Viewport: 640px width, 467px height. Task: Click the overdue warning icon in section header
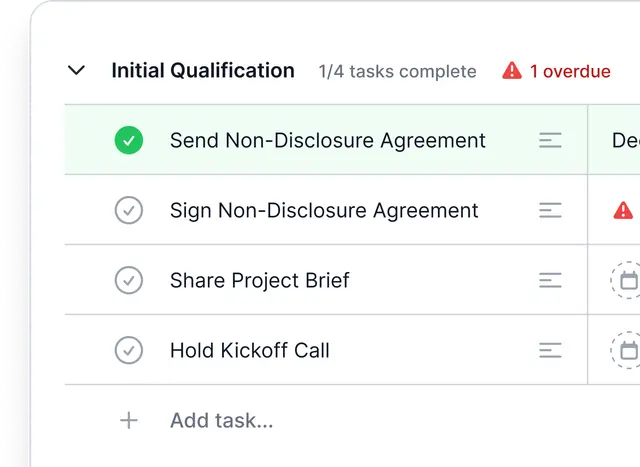point(512,71)
